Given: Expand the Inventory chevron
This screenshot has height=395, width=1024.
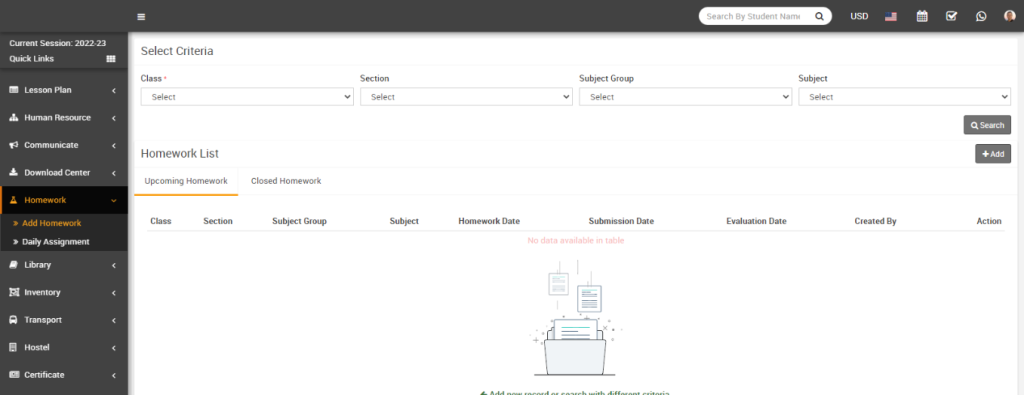Looking at the screenshot, I should (x=114, y=293).
